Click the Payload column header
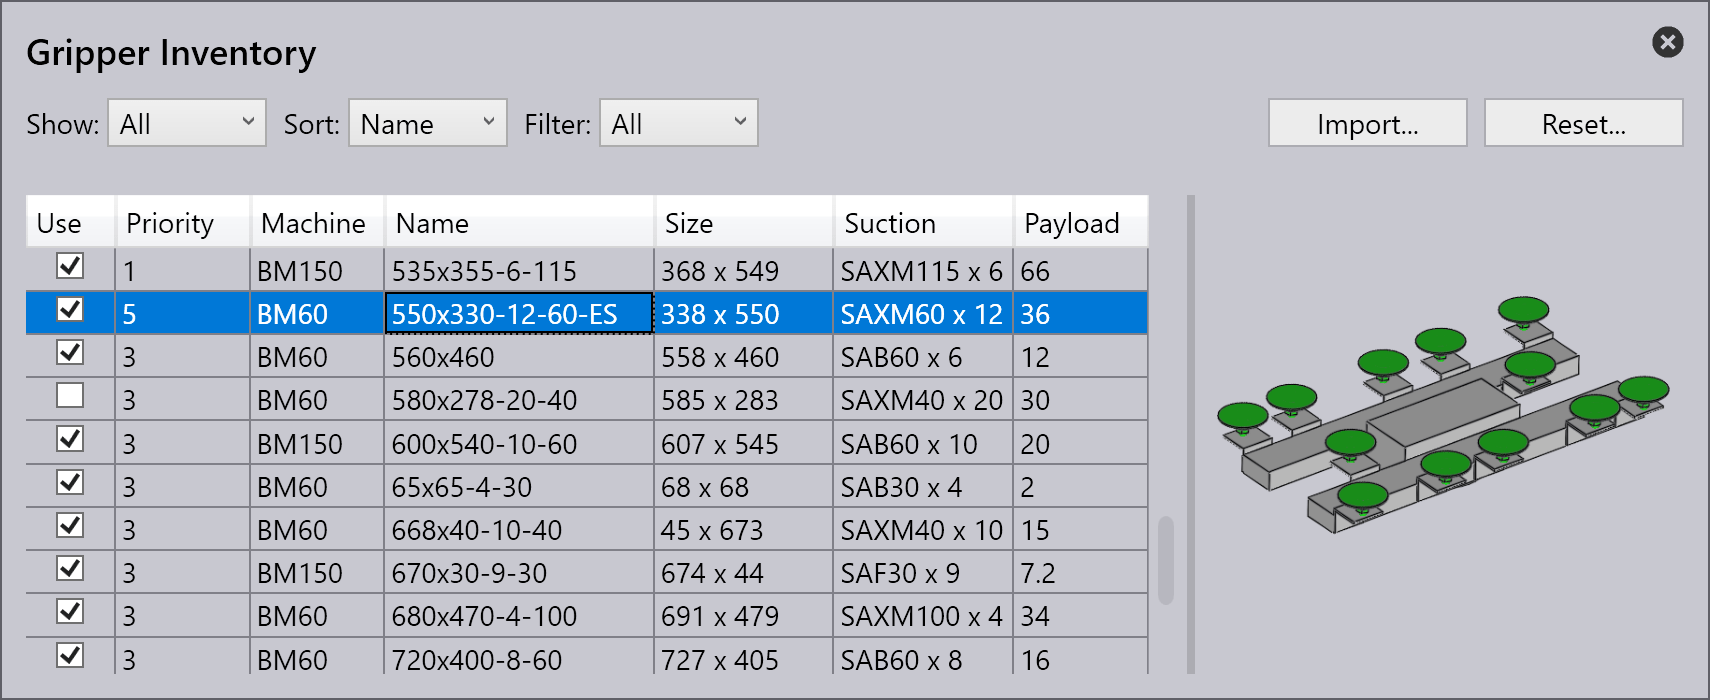This screenshot has width=1710, height=700. (1079, 223)
